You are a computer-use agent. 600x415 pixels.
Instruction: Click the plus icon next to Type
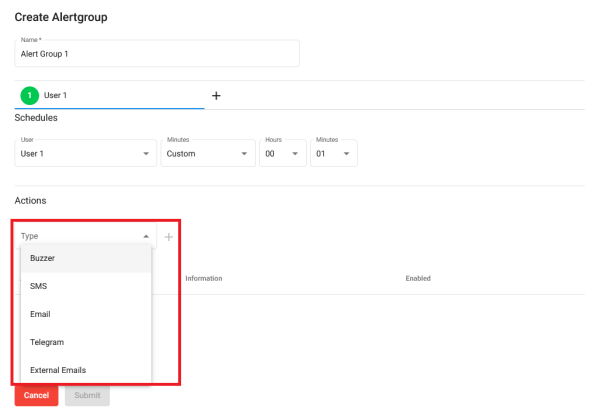169,237
